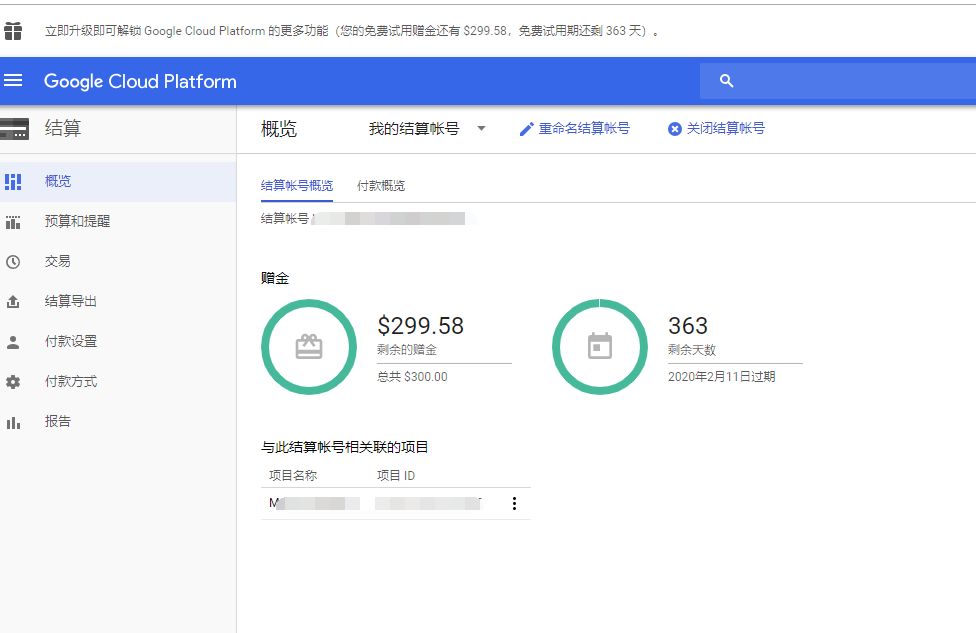Switch to 结算帐号概览 tab
Viewport: 976px width, 633px height.
coord(297,185)
